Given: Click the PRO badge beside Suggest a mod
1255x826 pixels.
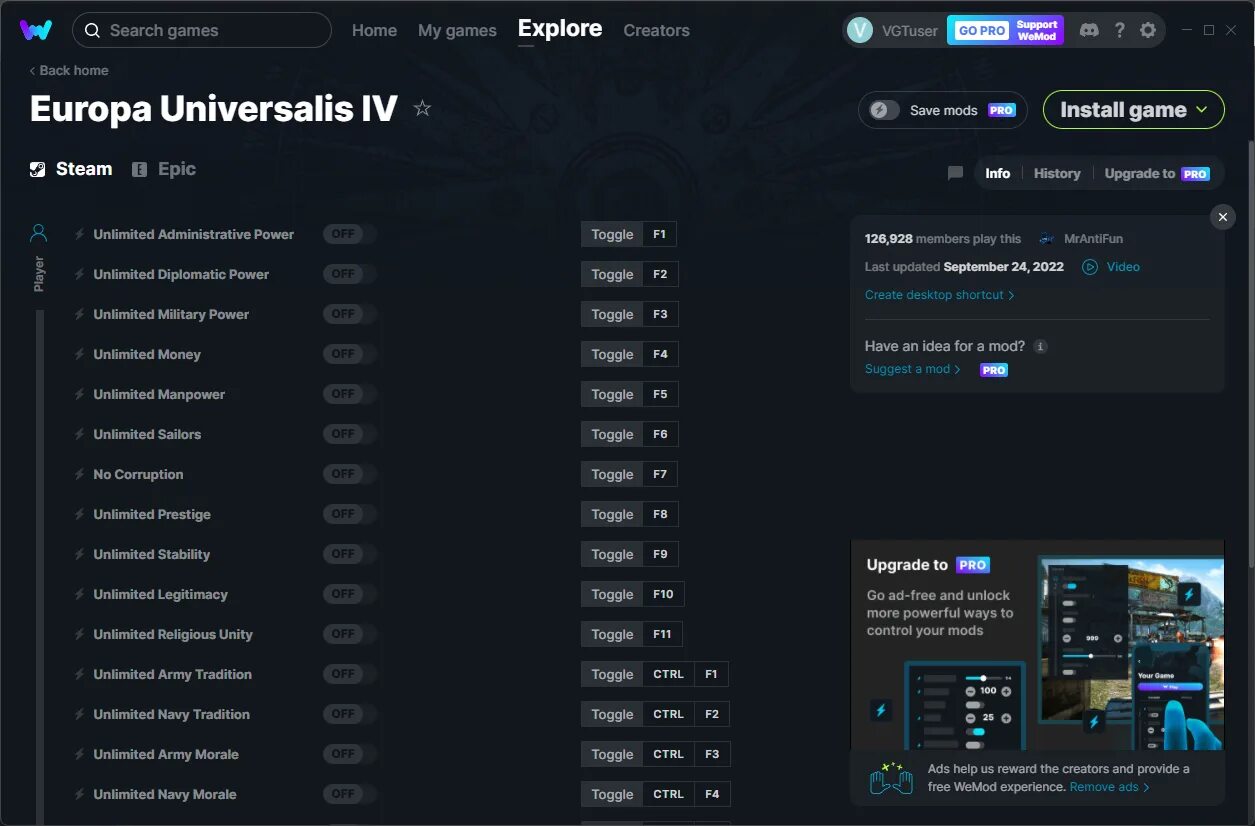Looking at the screenshot, I should click(x=993, y=370).
